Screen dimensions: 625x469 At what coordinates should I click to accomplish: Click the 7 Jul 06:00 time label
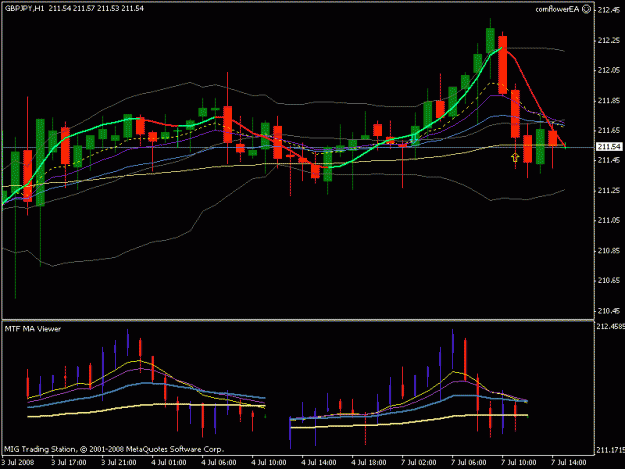tap(469, 463)
